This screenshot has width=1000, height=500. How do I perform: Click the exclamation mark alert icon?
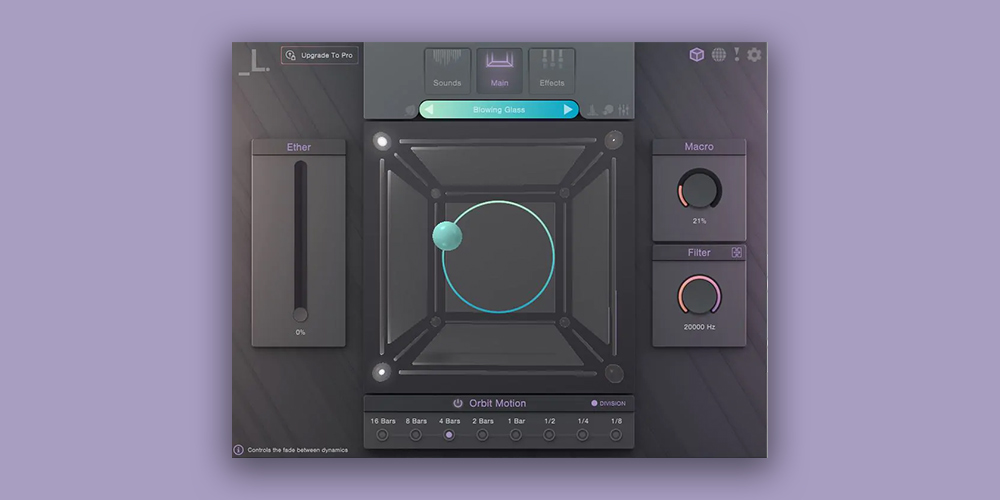click(x=737, y=55)
